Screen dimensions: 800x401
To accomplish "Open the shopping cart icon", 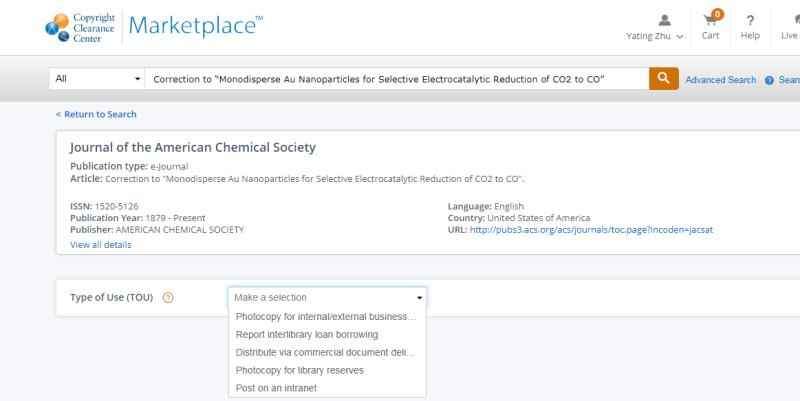I will click(711, 20).
